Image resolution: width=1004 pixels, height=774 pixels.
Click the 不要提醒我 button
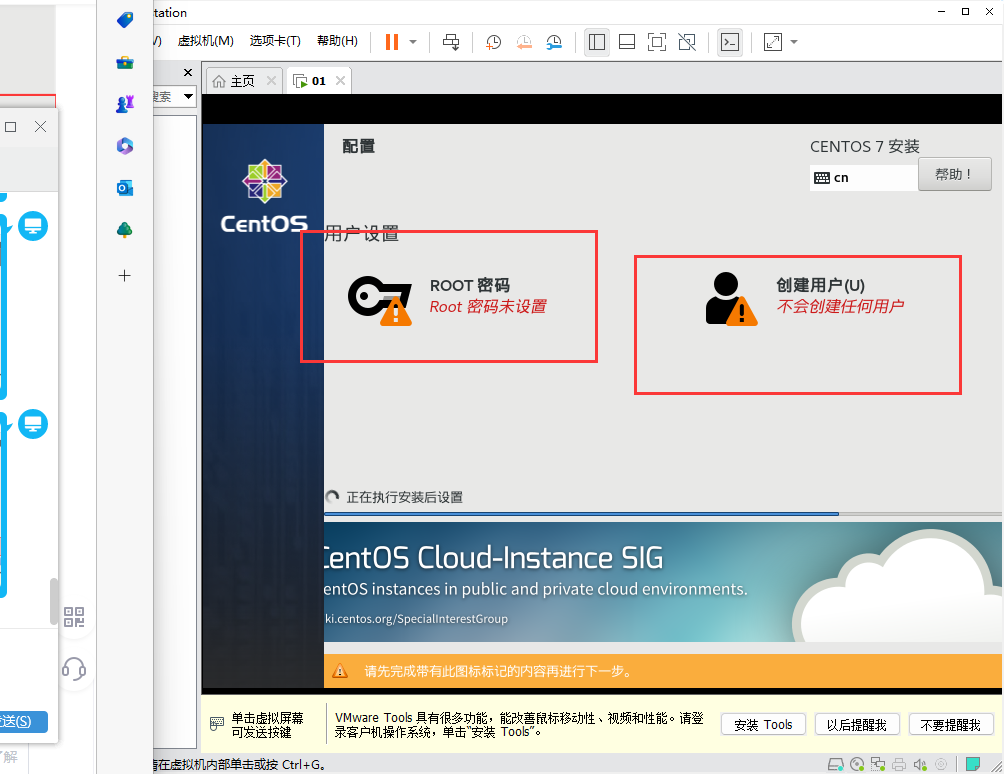pyautogui.click(x=950, y=725)
